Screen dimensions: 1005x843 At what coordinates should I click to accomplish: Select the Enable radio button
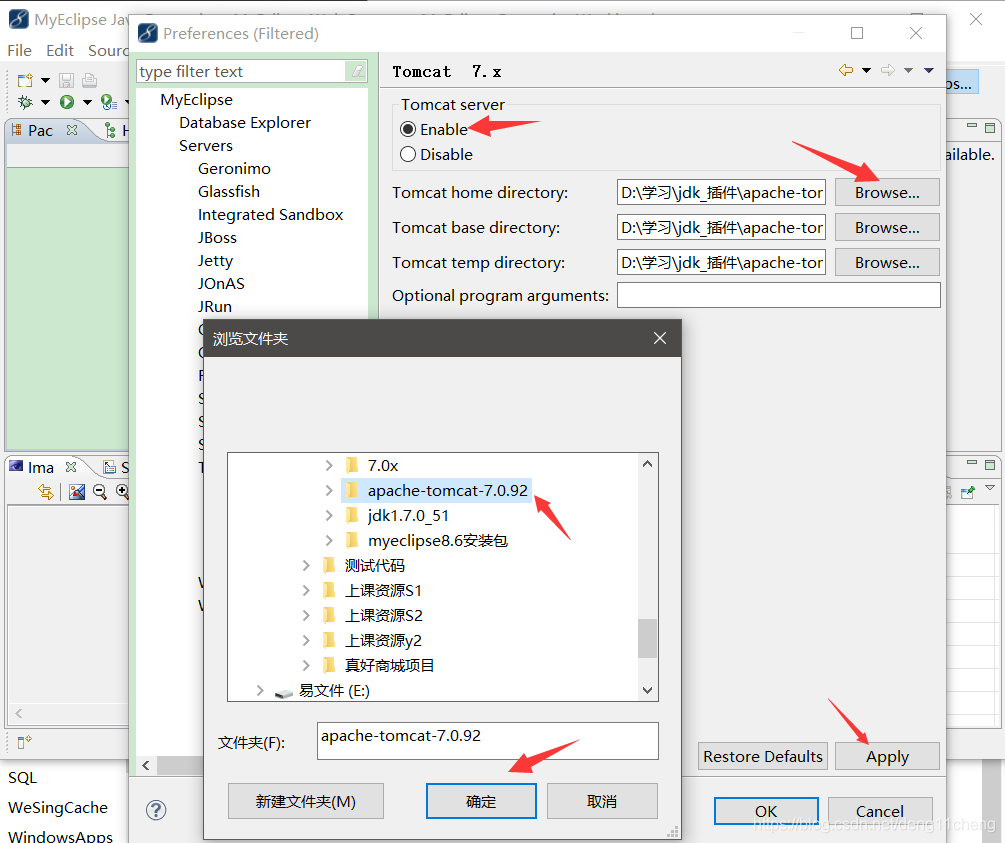click(x=408, y=129)
